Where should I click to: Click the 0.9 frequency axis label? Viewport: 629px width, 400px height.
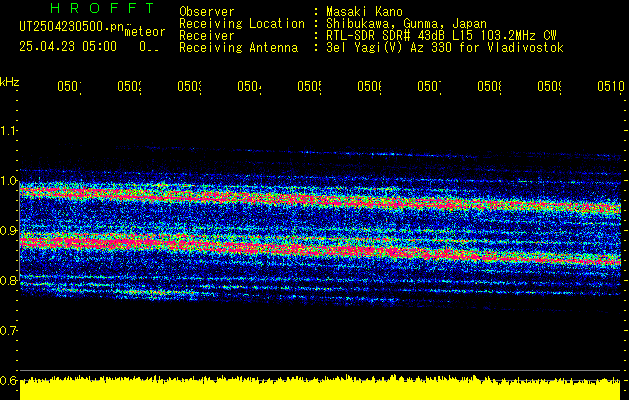[8, 231]
